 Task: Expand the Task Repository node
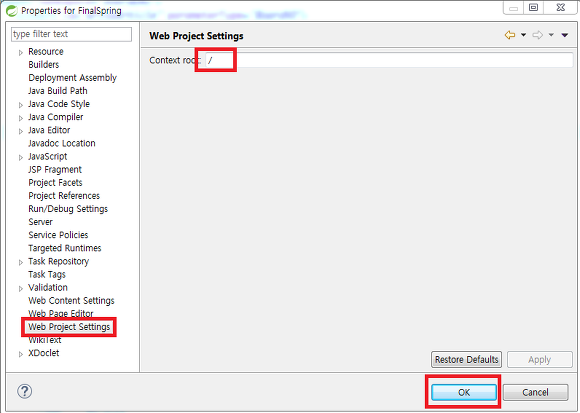coord(21,263)
